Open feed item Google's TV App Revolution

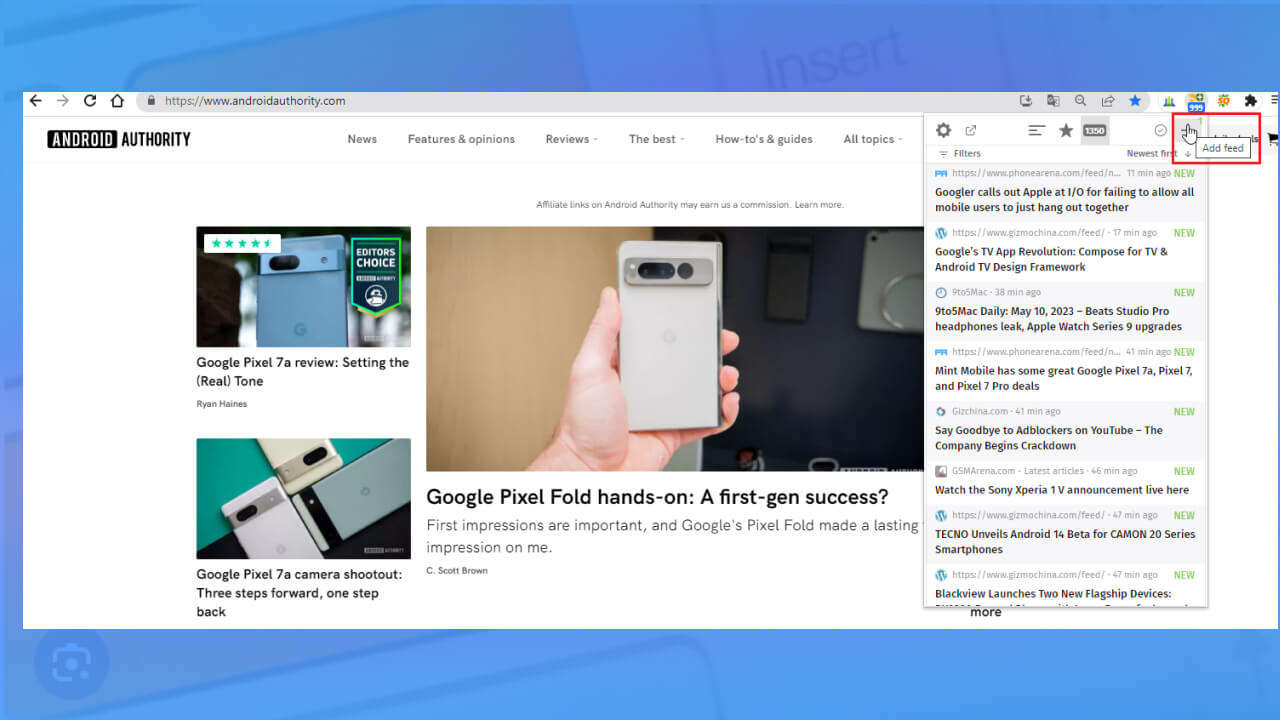(1051, 259)
